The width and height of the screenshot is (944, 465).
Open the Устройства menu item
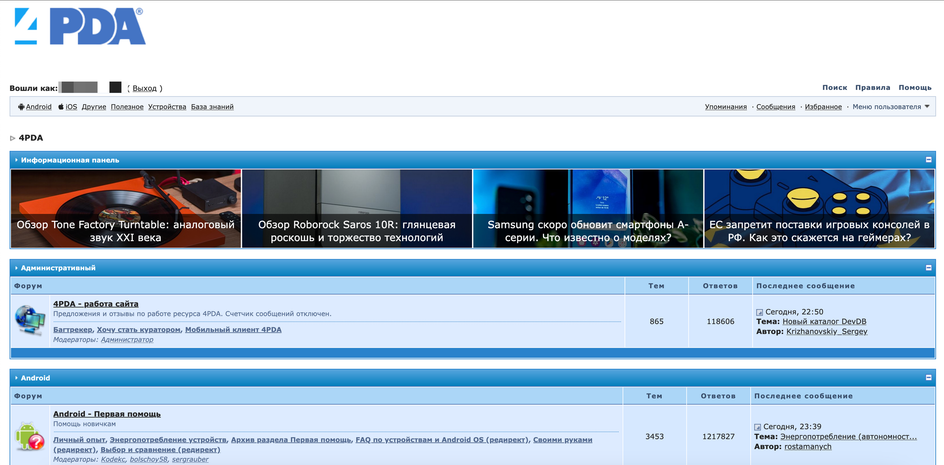click(x=167, y=107)
